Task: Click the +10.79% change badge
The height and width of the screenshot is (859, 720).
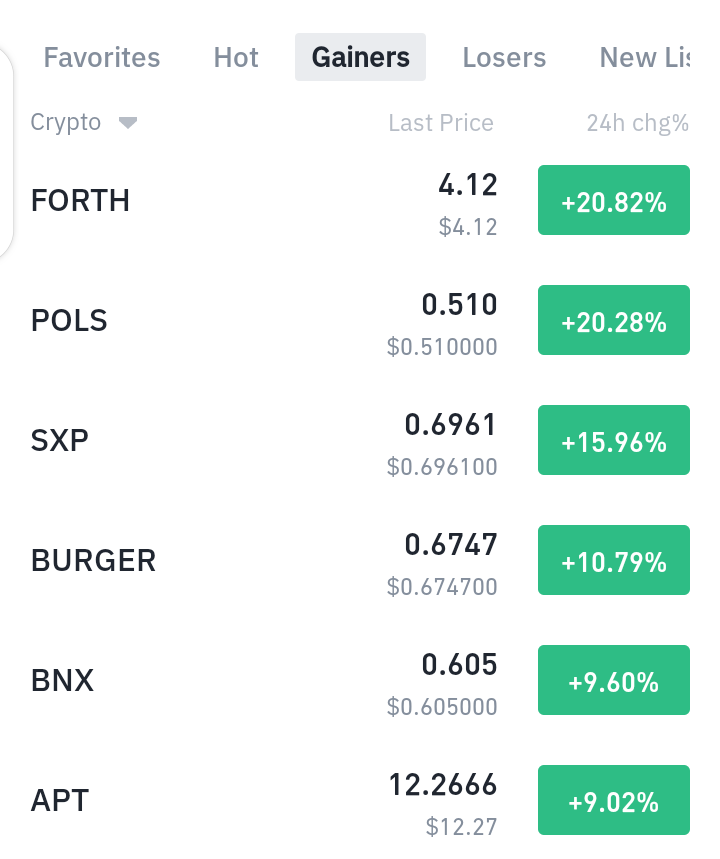Action: click(x=614, y=560)
